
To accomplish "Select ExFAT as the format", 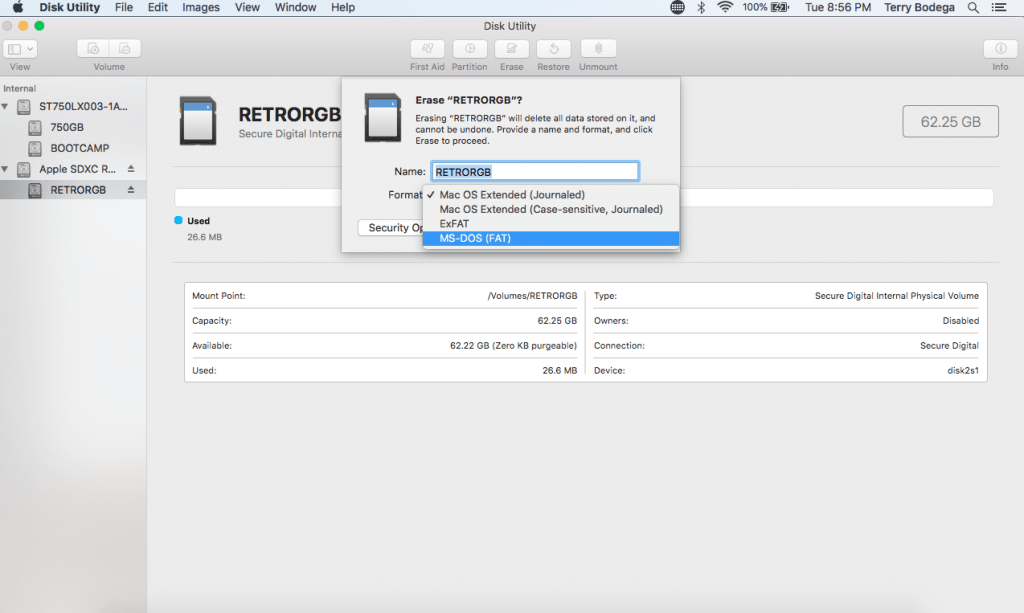I will (x=456, y=223).
